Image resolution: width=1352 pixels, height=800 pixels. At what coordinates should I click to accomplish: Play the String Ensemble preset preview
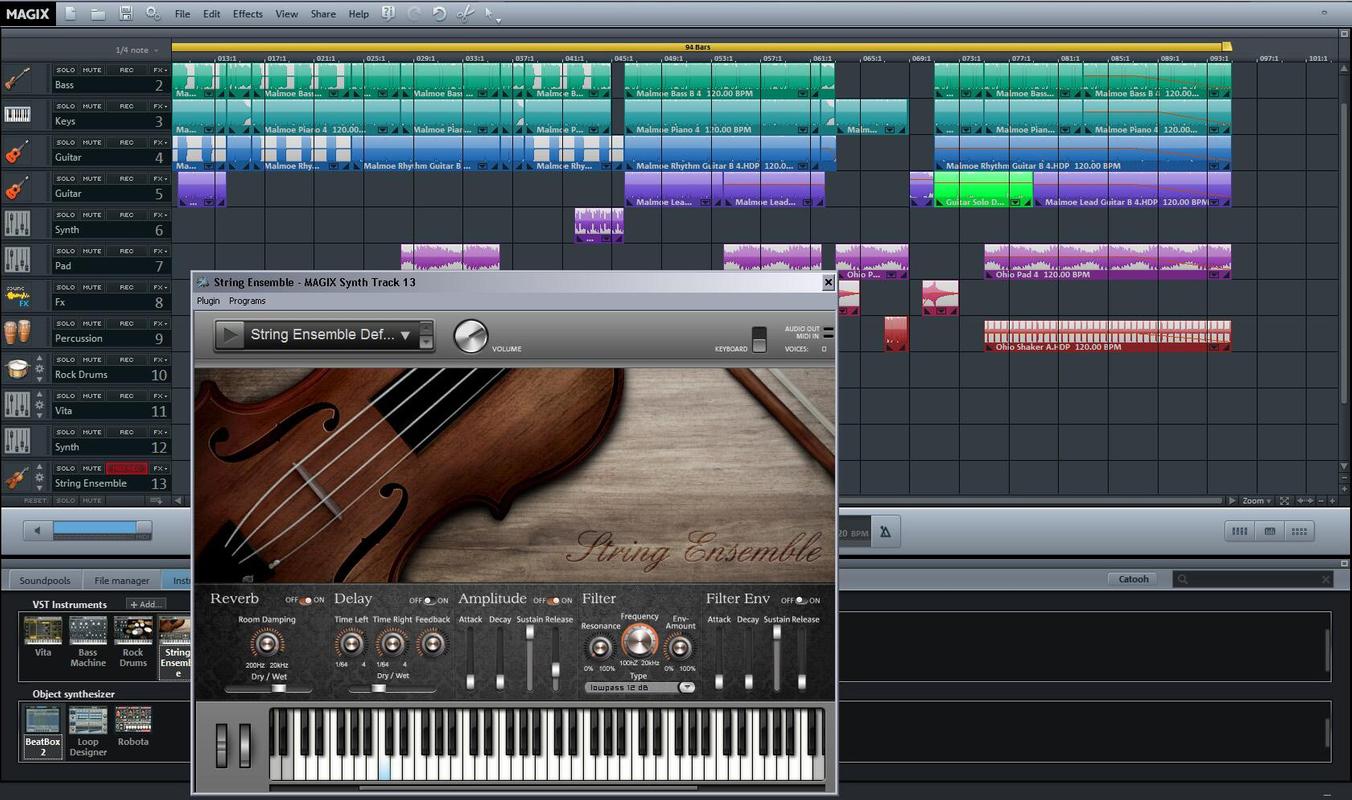pyautogui.click(x=231, y=335)
